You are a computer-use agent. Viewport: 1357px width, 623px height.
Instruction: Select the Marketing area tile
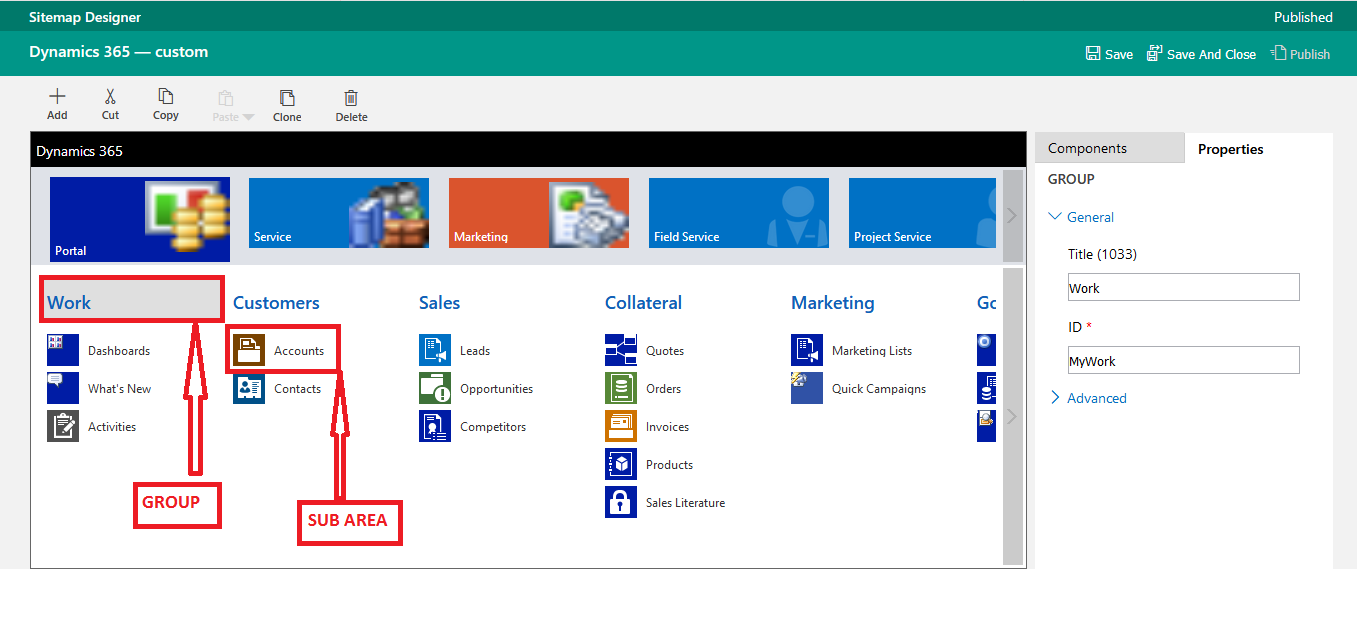539,213
